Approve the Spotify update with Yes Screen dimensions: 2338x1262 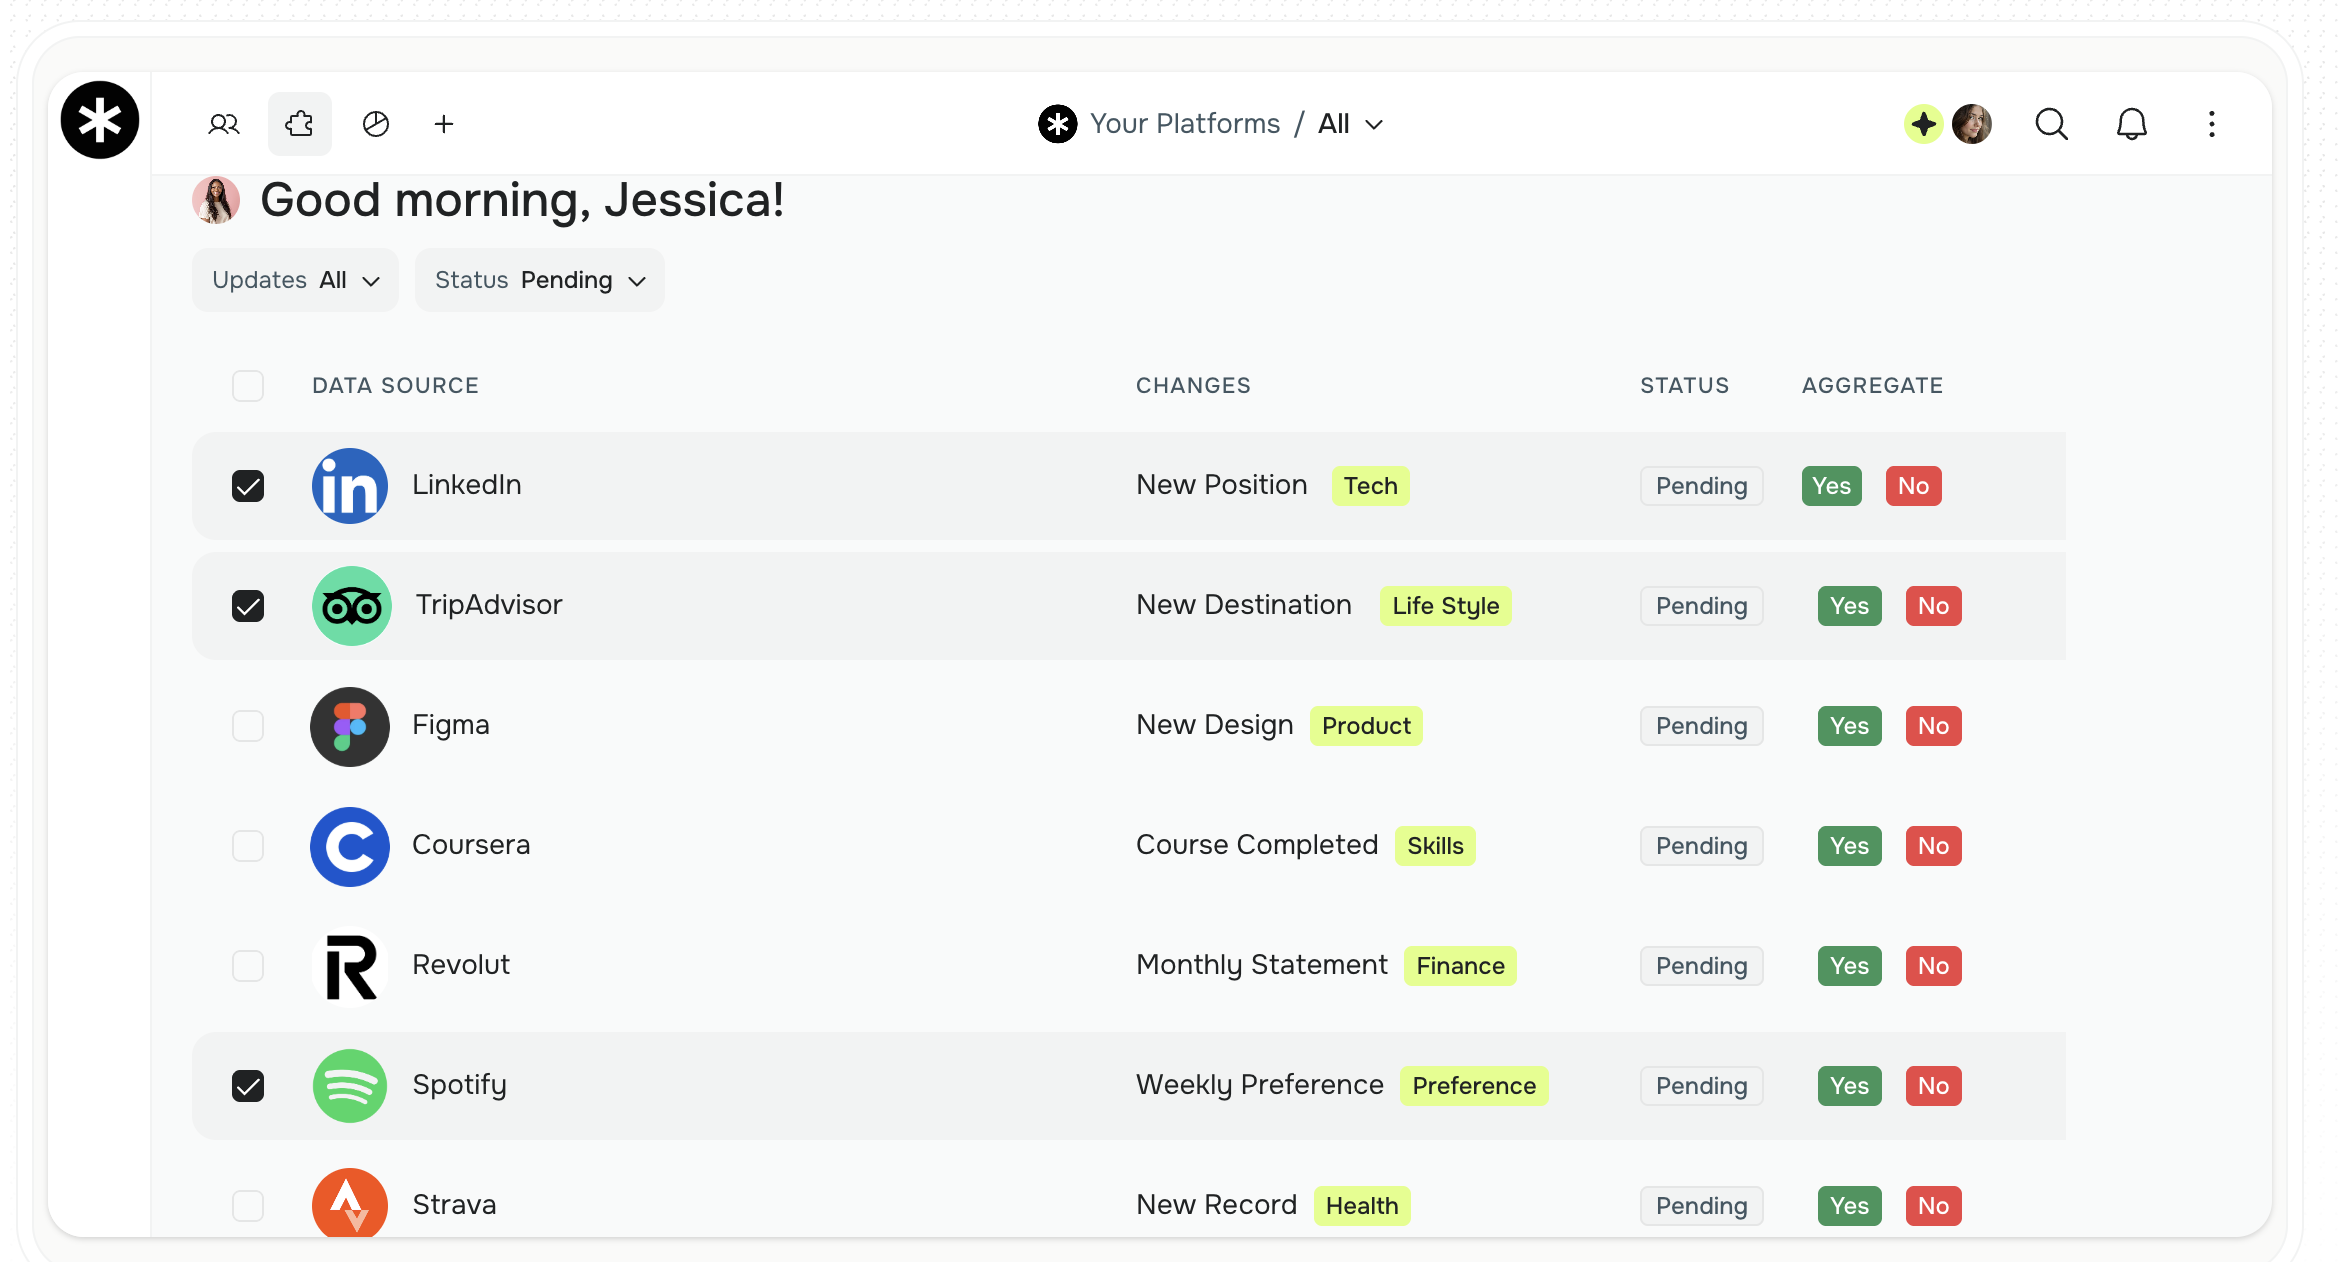tap(1849, 1085)
